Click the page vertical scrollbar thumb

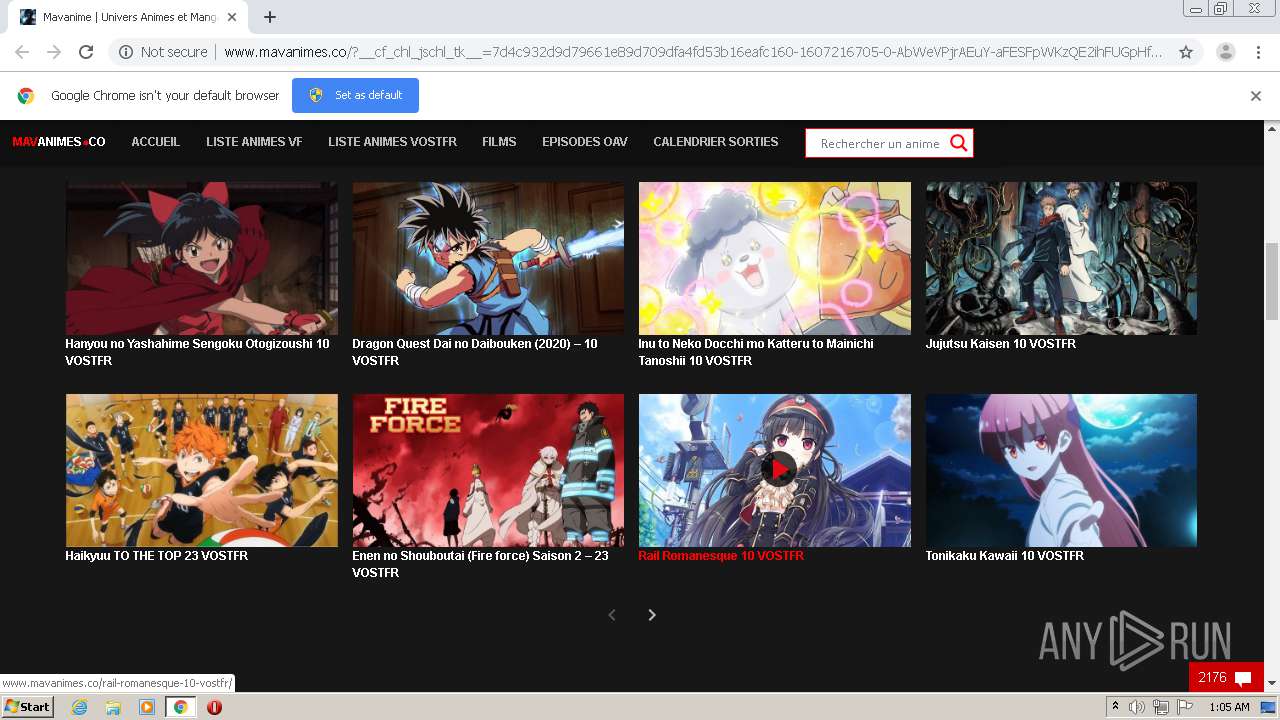coord(1272,281)
